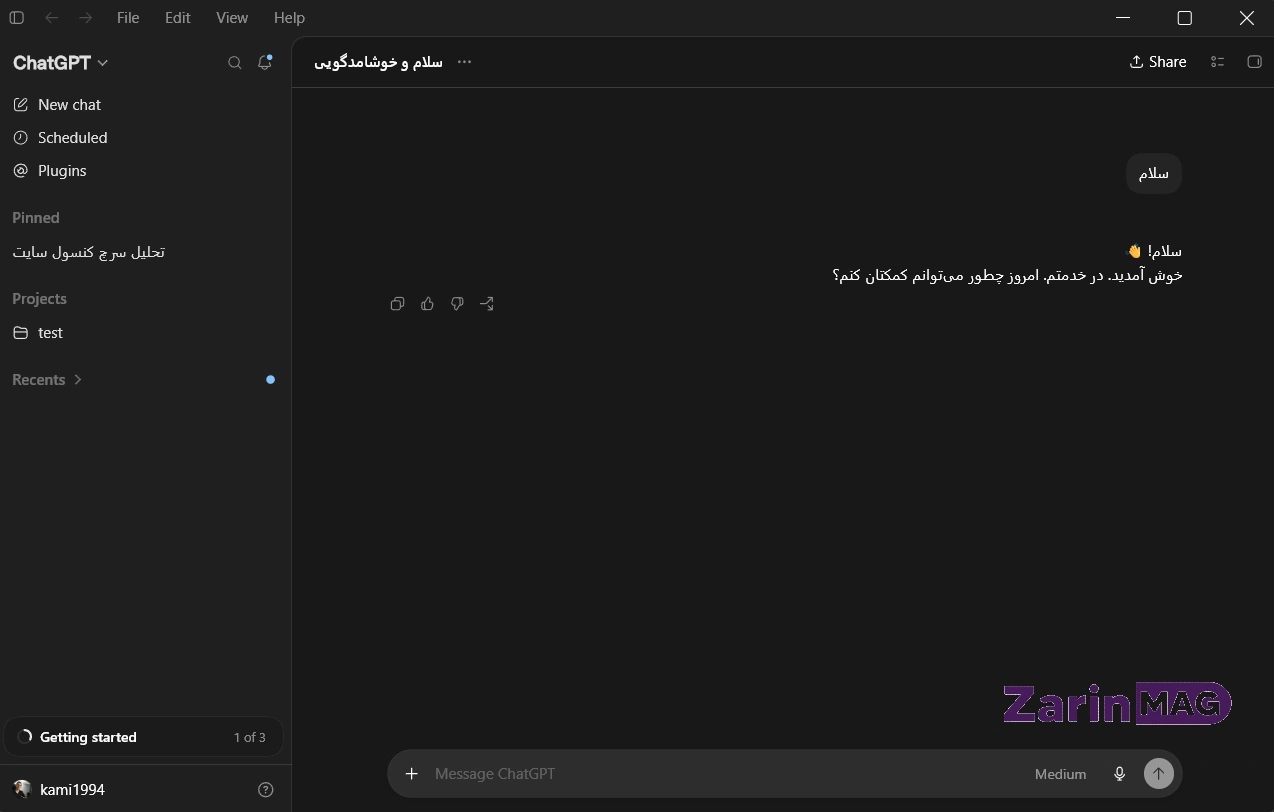This screenshot has width=1274, height=812.
Task: Close the ChatGPT window
Action: coord(1247,18)
